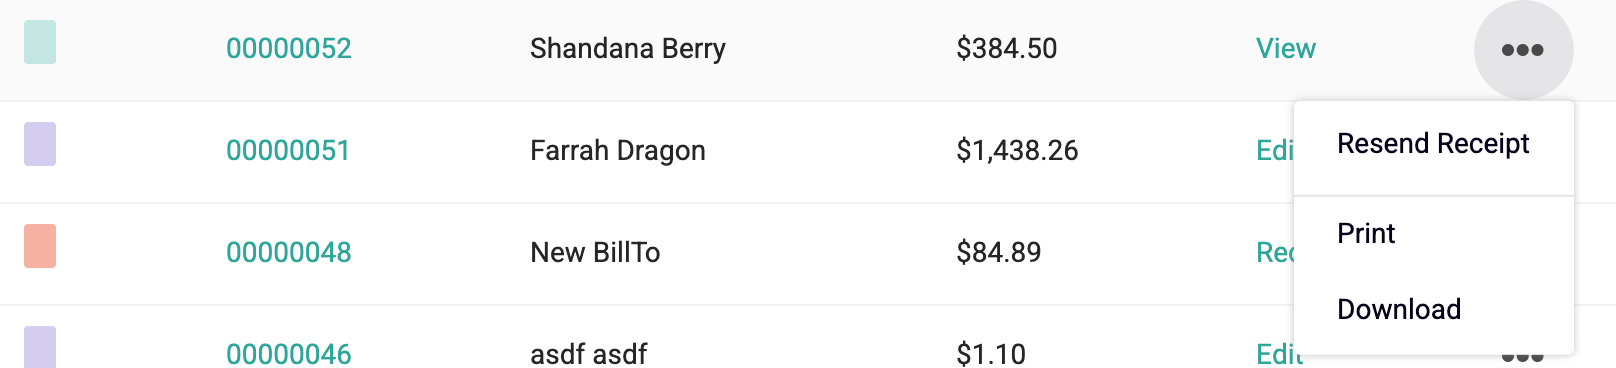This screenshot has height=368, width=1616.
Task: Open invoice number 00000052
Action: (x=289, y=49)
